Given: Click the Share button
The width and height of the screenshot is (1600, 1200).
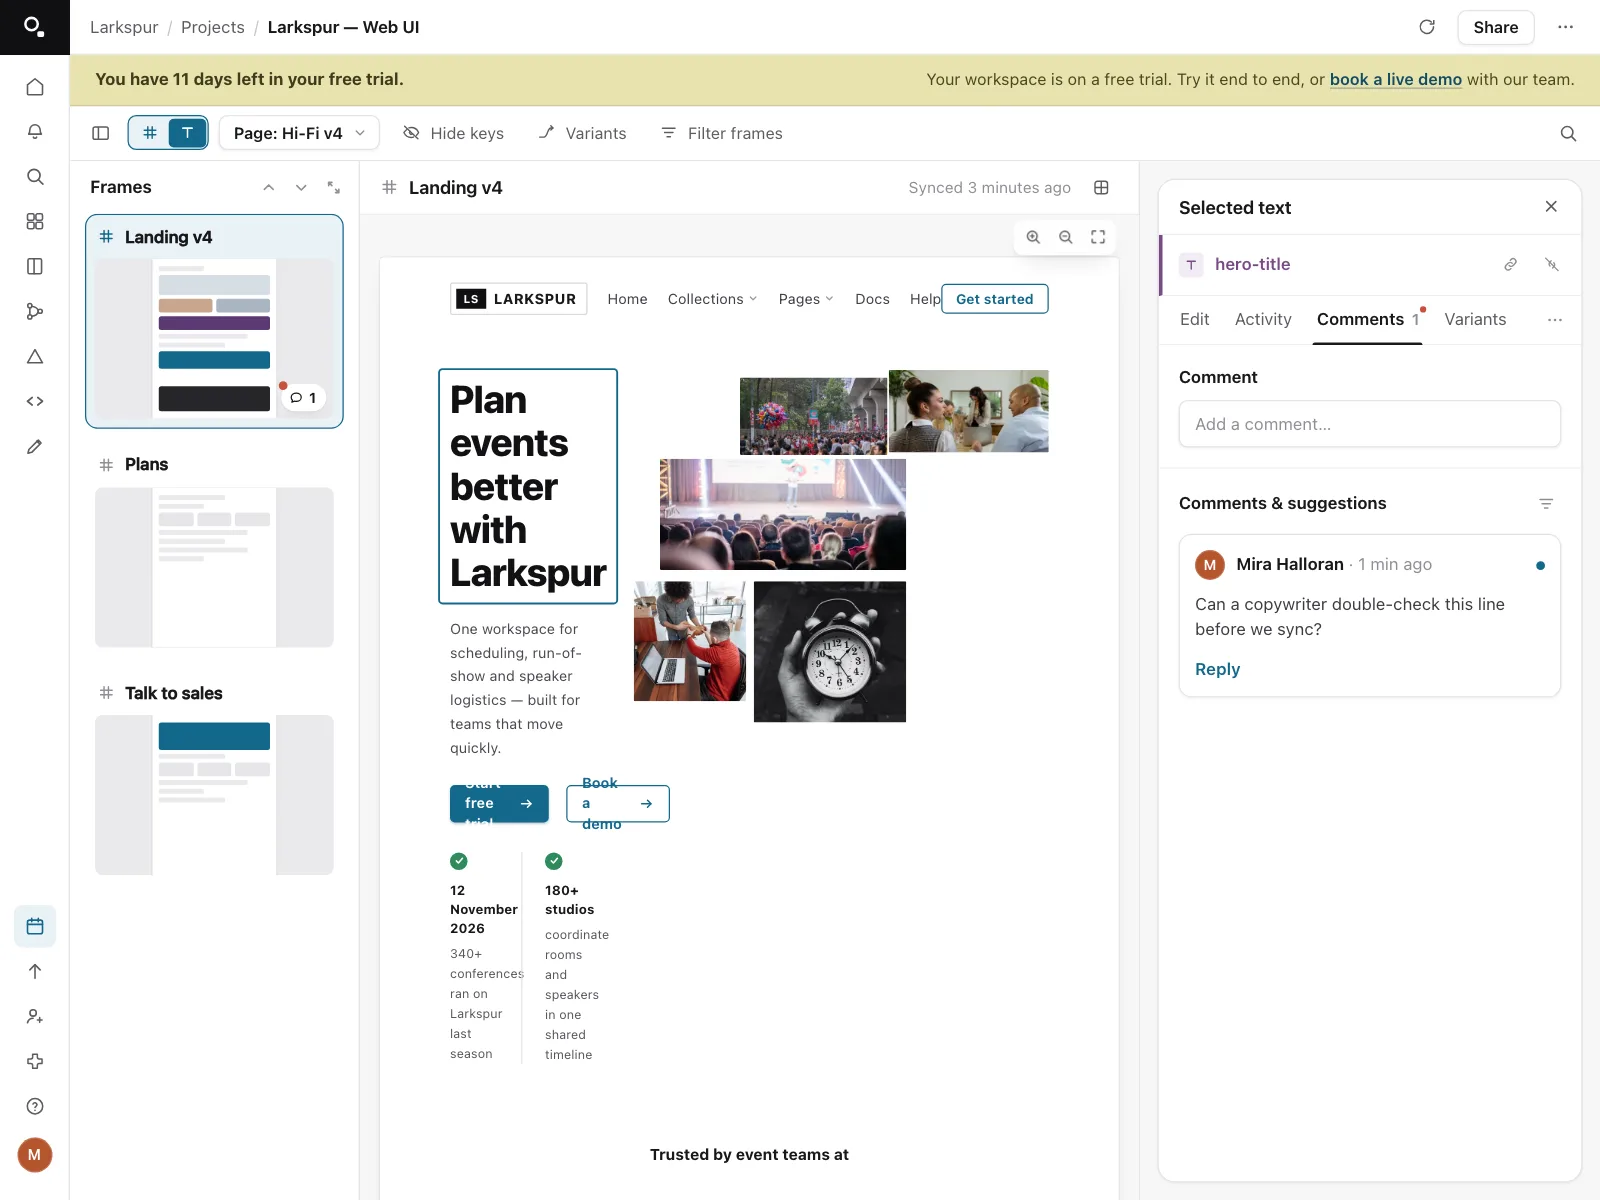Looking at the screenshot, I should [x=1495, y=27].
